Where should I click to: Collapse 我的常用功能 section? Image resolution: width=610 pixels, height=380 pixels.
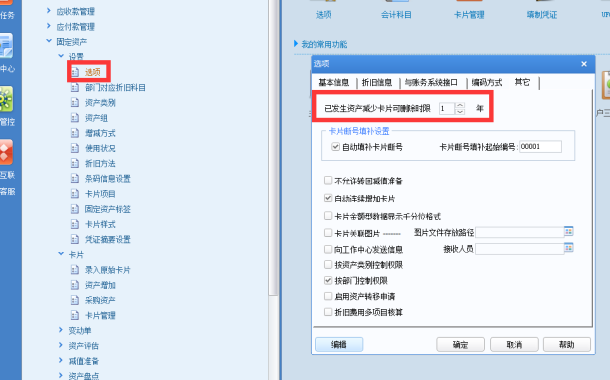point(296,44)
